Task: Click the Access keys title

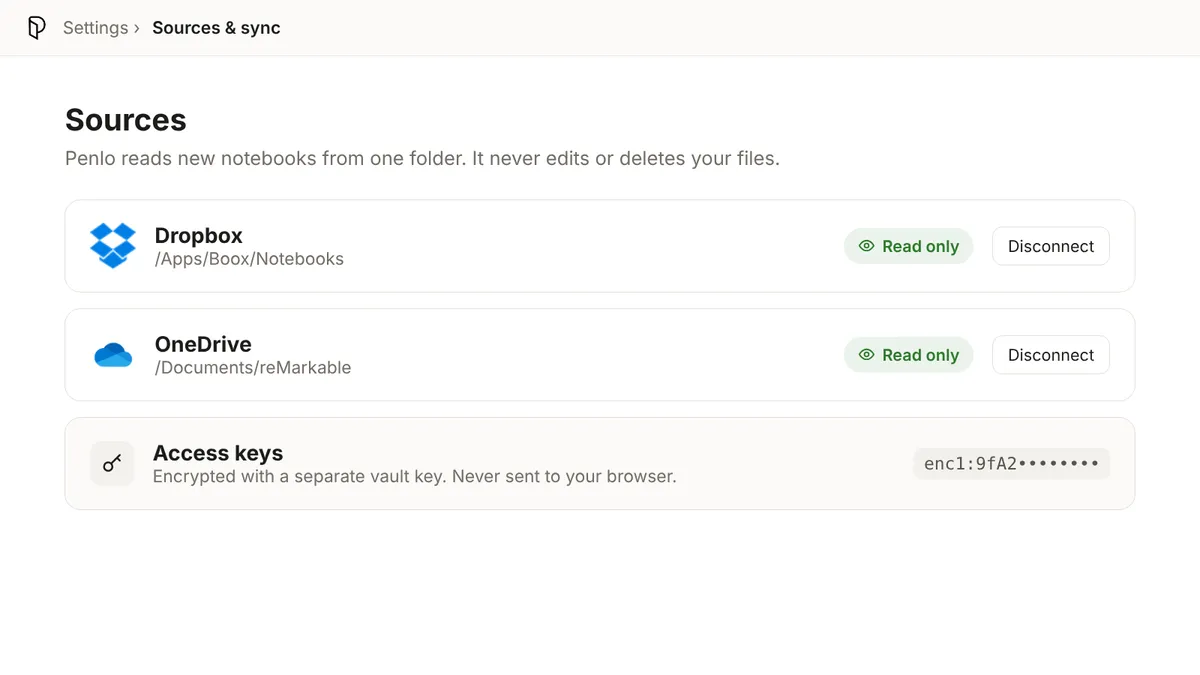Action: tap(218, 453)
